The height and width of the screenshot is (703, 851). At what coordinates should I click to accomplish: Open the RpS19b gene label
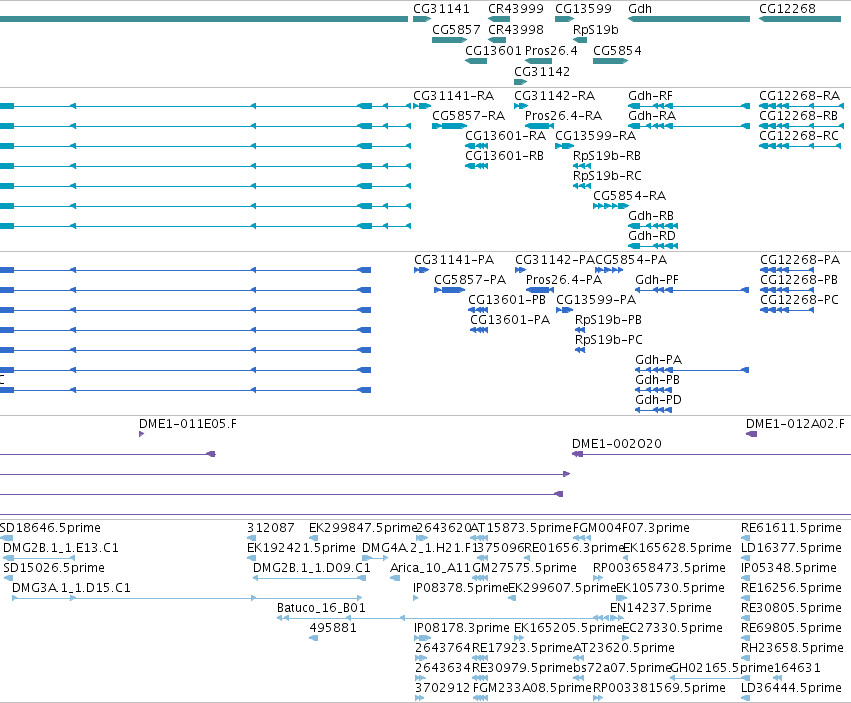[x=595, y=29]
